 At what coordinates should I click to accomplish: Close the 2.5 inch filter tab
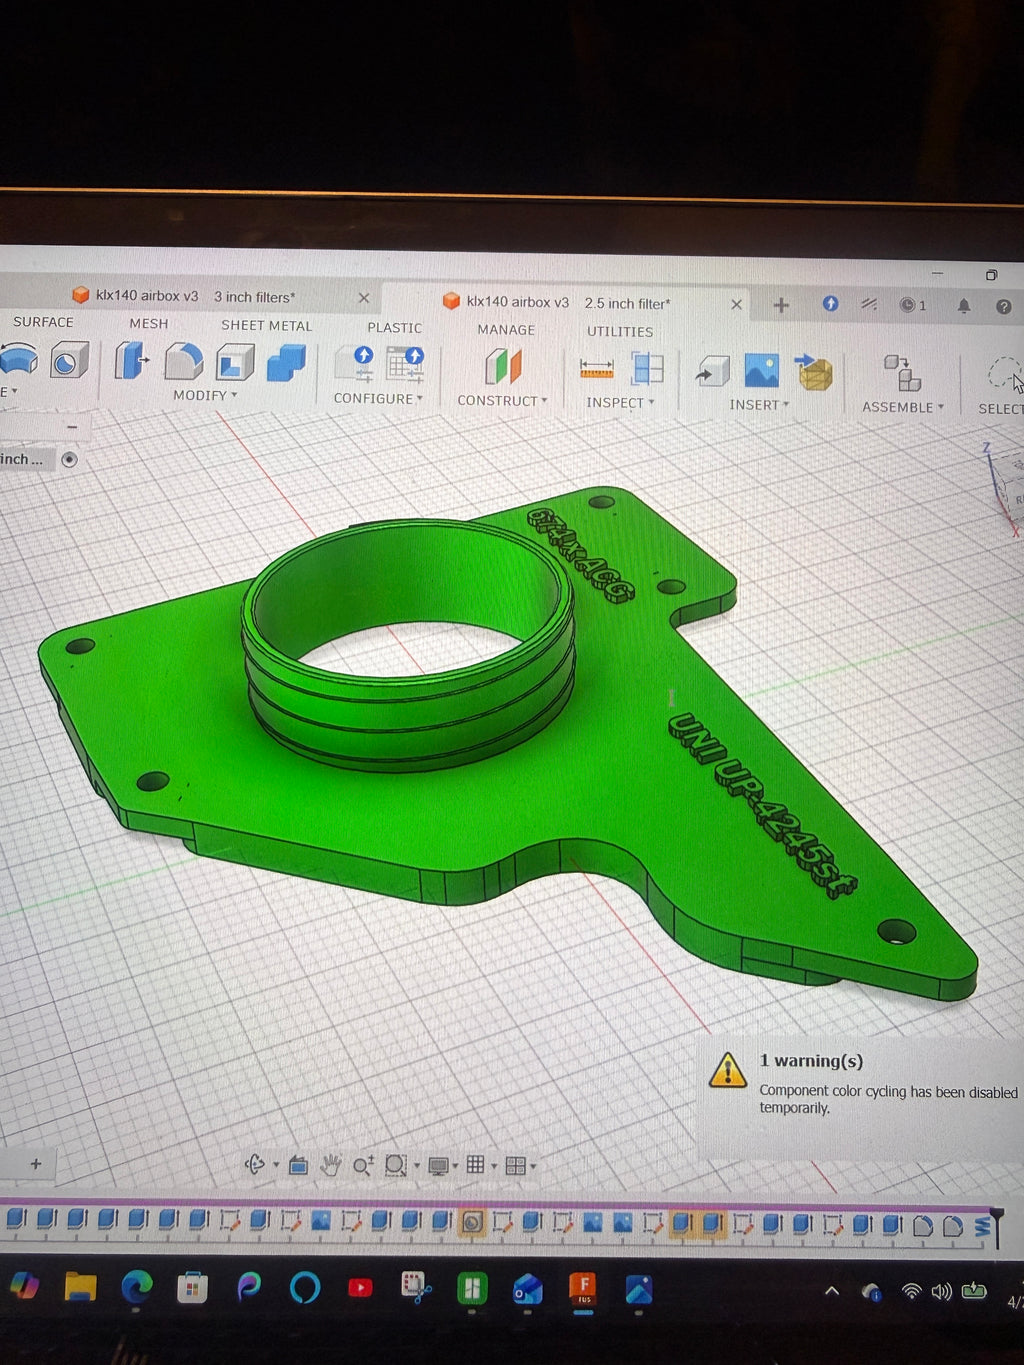737,304
